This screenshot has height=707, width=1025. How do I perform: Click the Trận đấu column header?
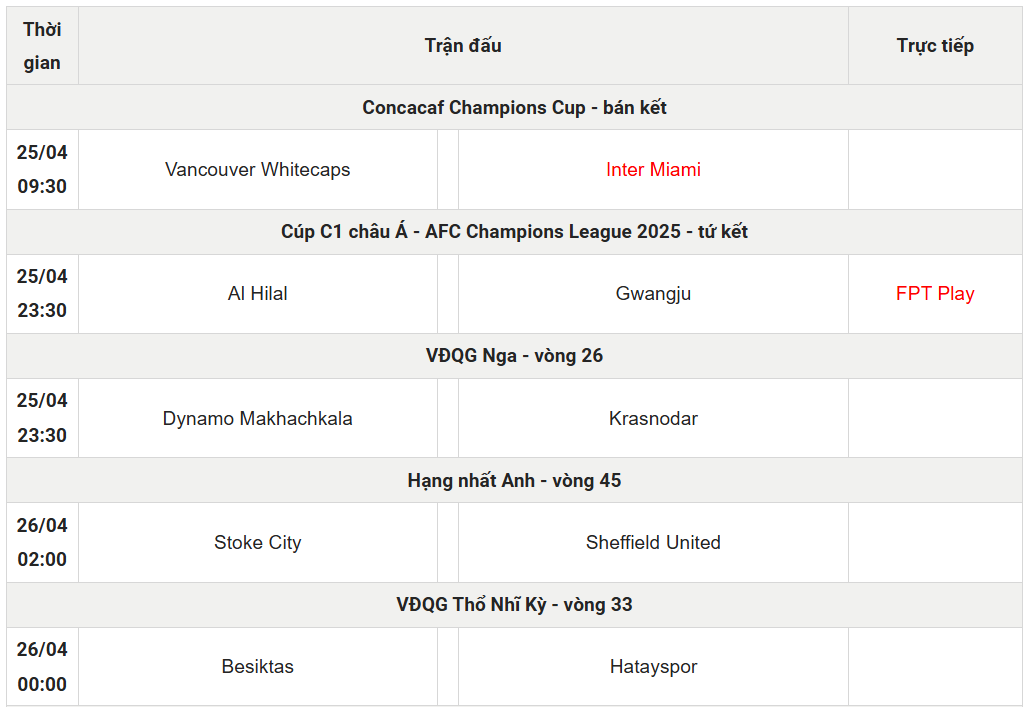[x=463, y=46]
